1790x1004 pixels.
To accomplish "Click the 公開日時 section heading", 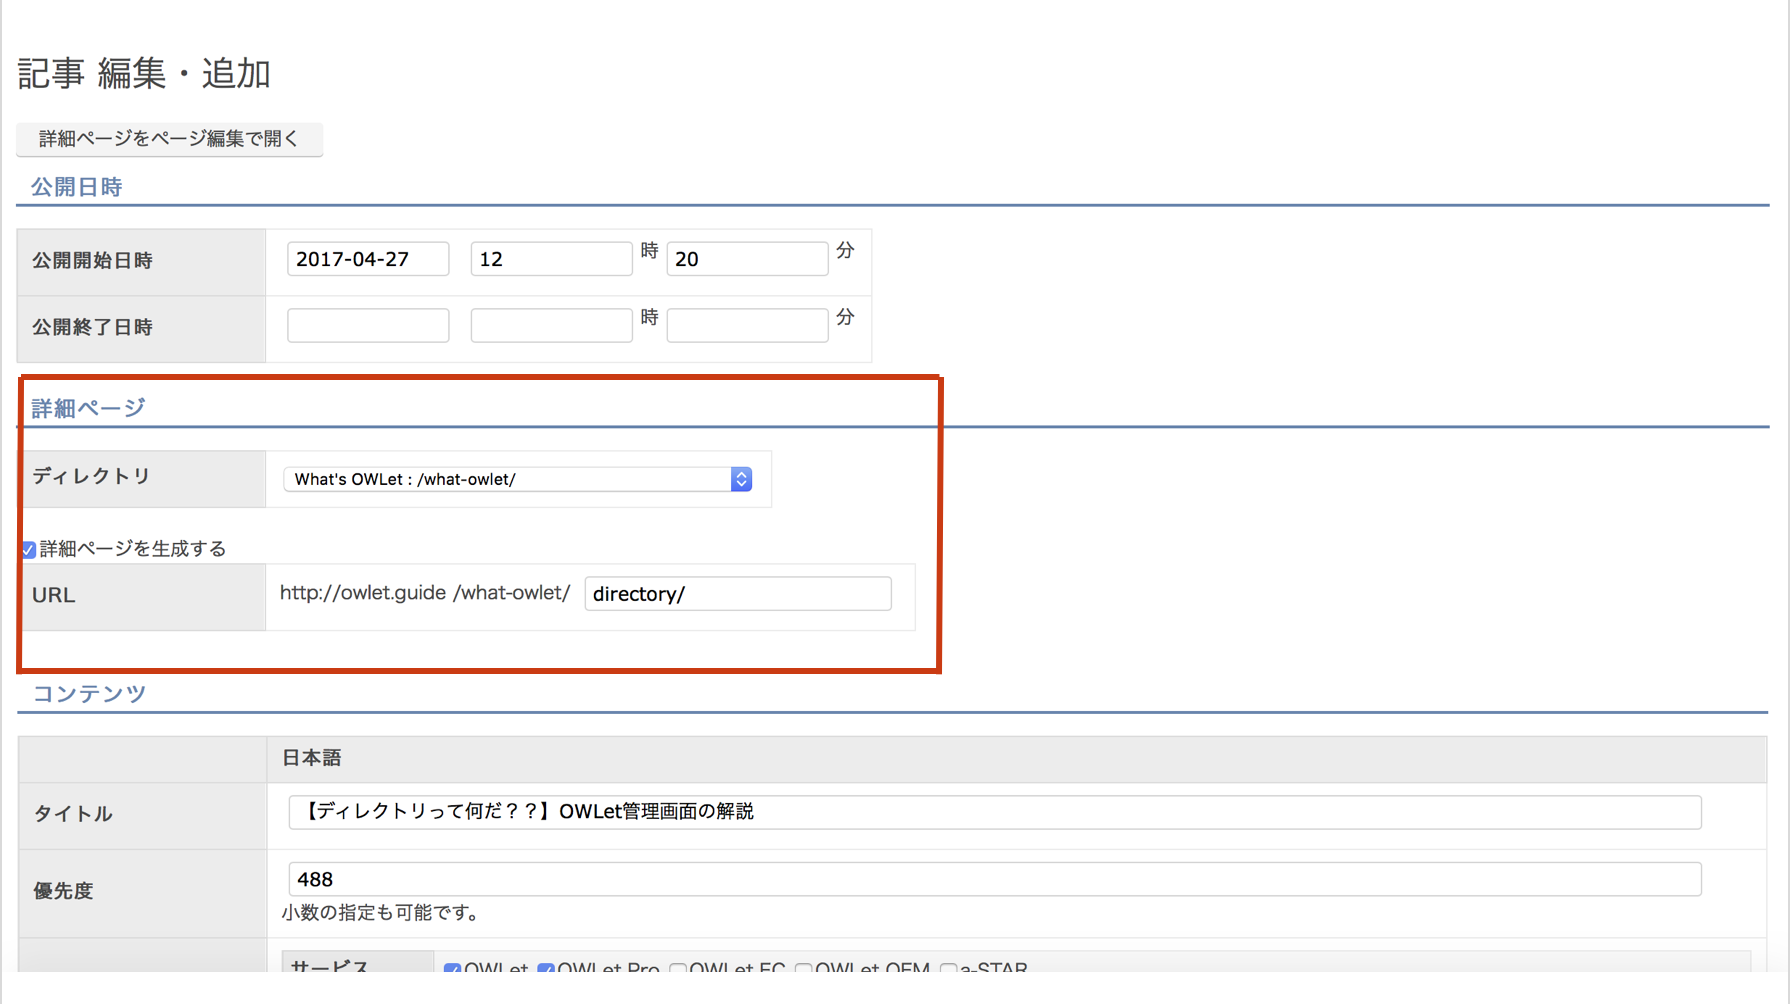I will tap(76, 187).
